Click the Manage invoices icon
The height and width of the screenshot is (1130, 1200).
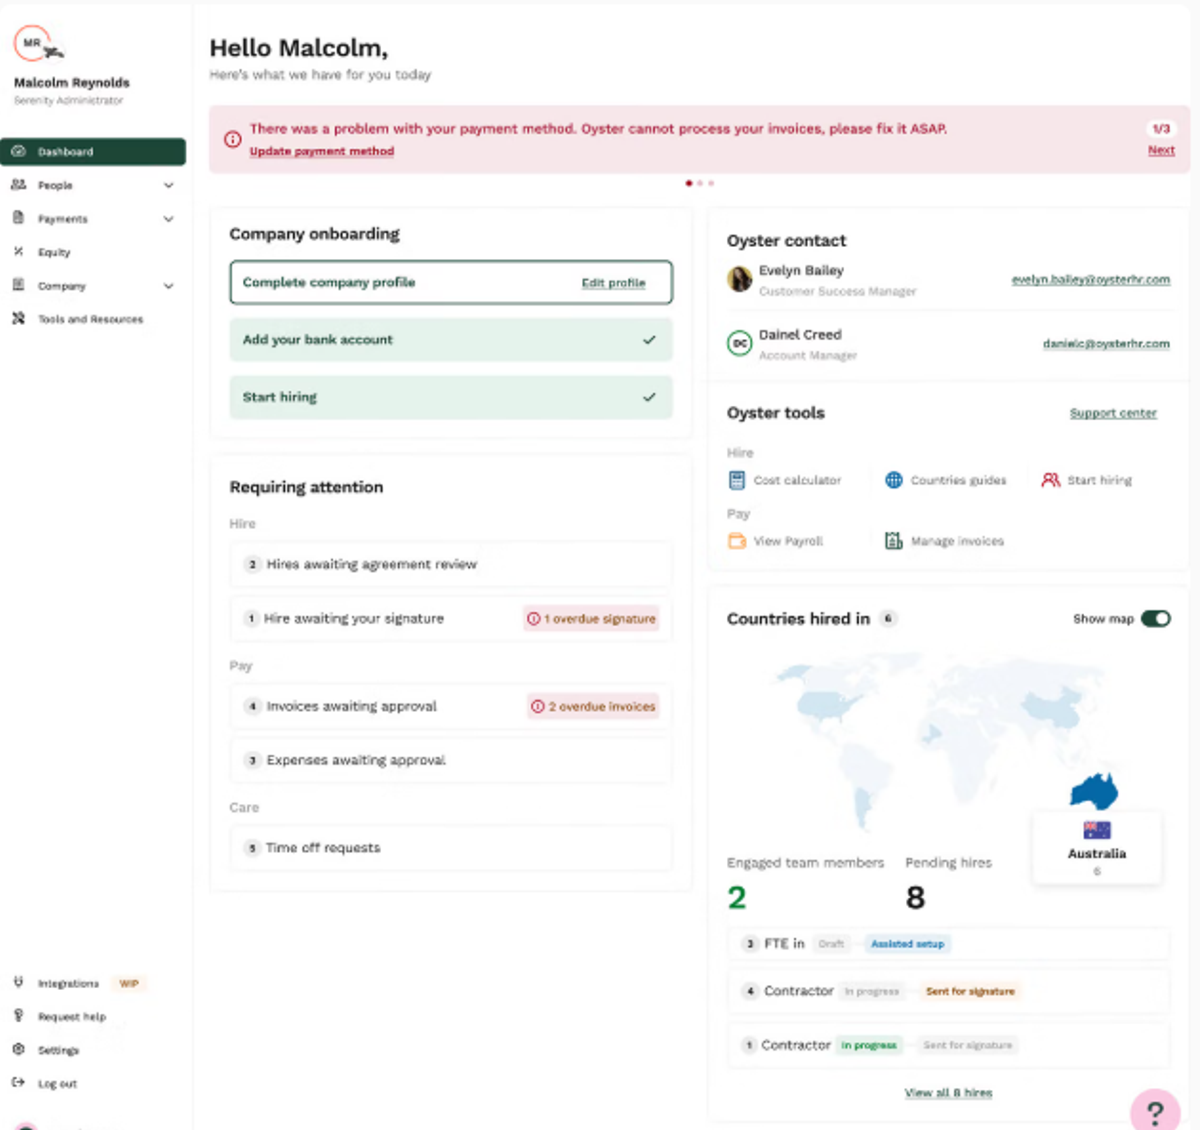[894, 541]
